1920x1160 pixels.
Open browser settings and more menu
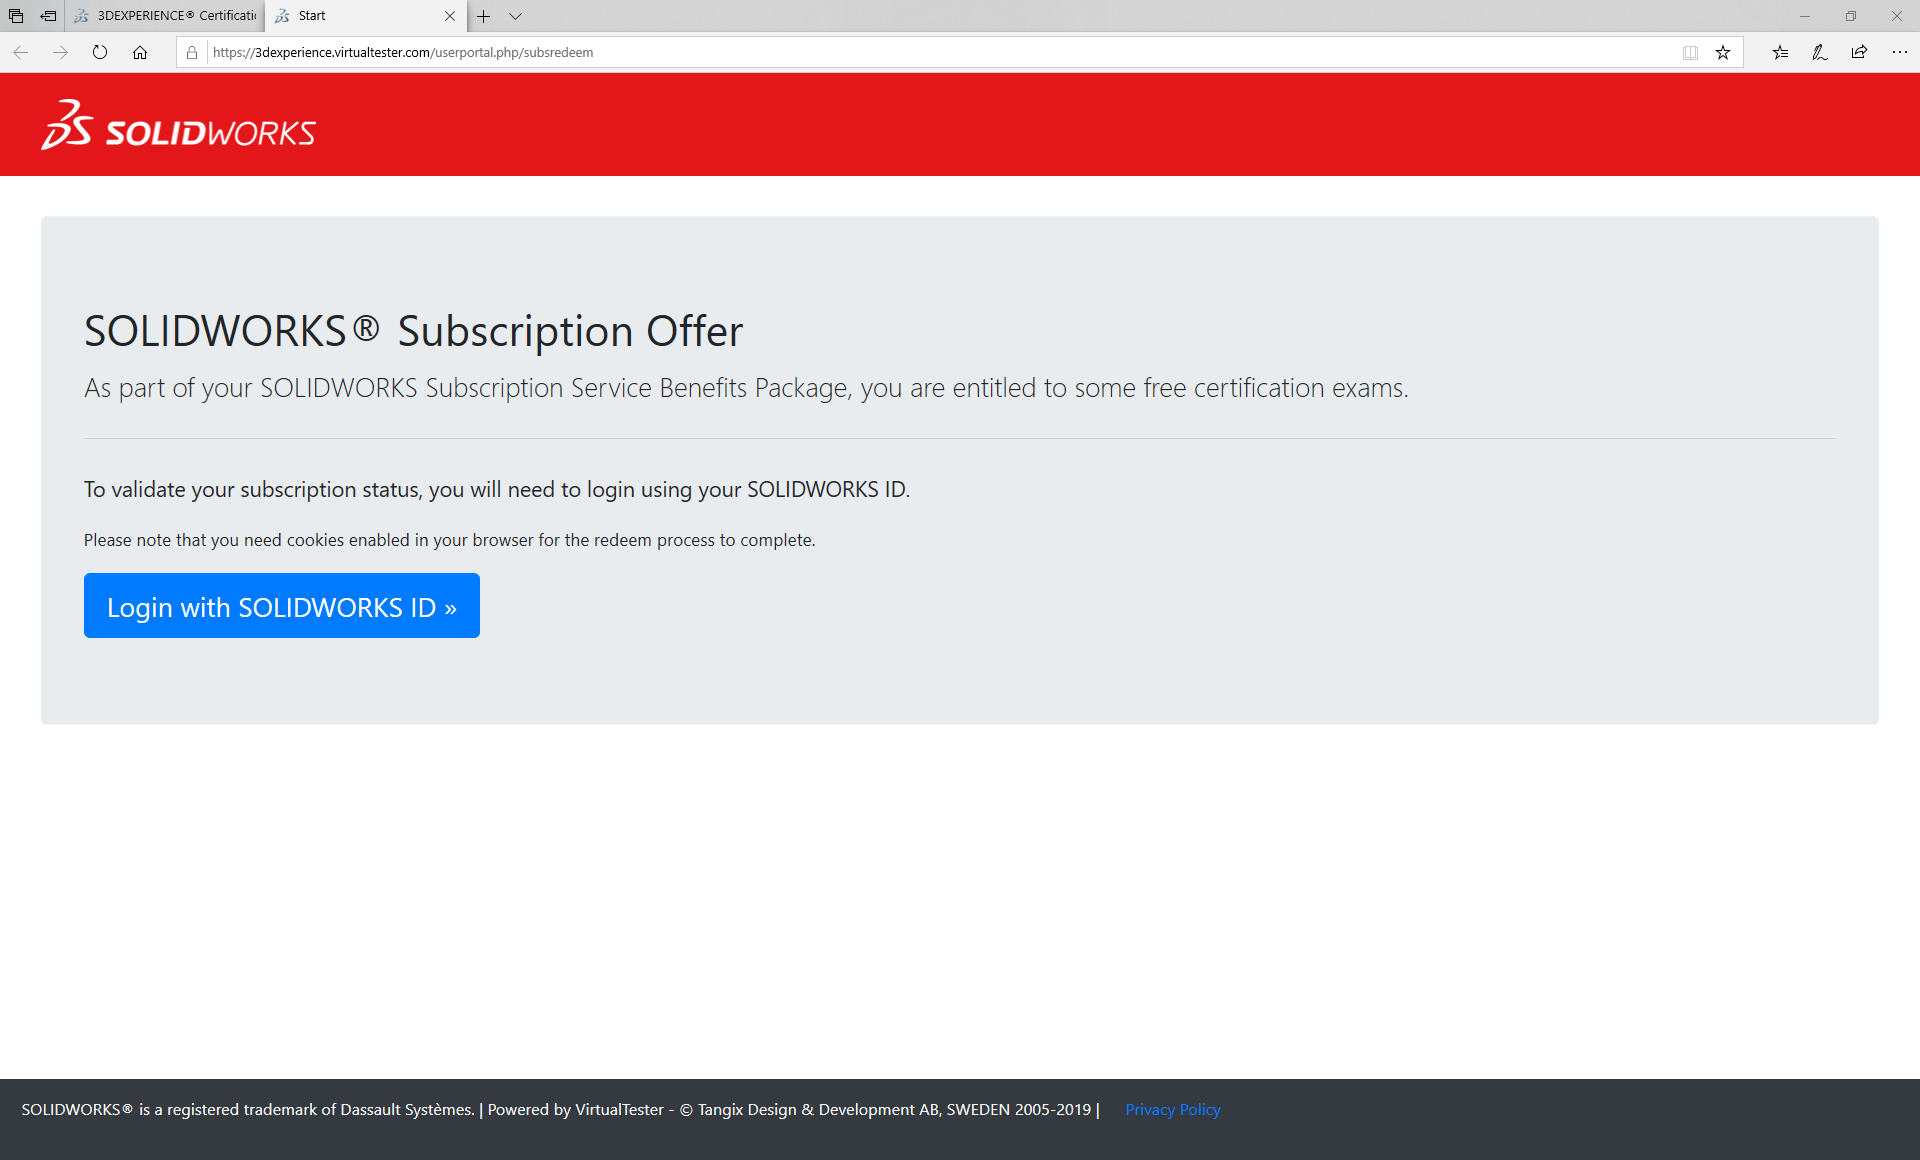click(x=1899, y=52)
